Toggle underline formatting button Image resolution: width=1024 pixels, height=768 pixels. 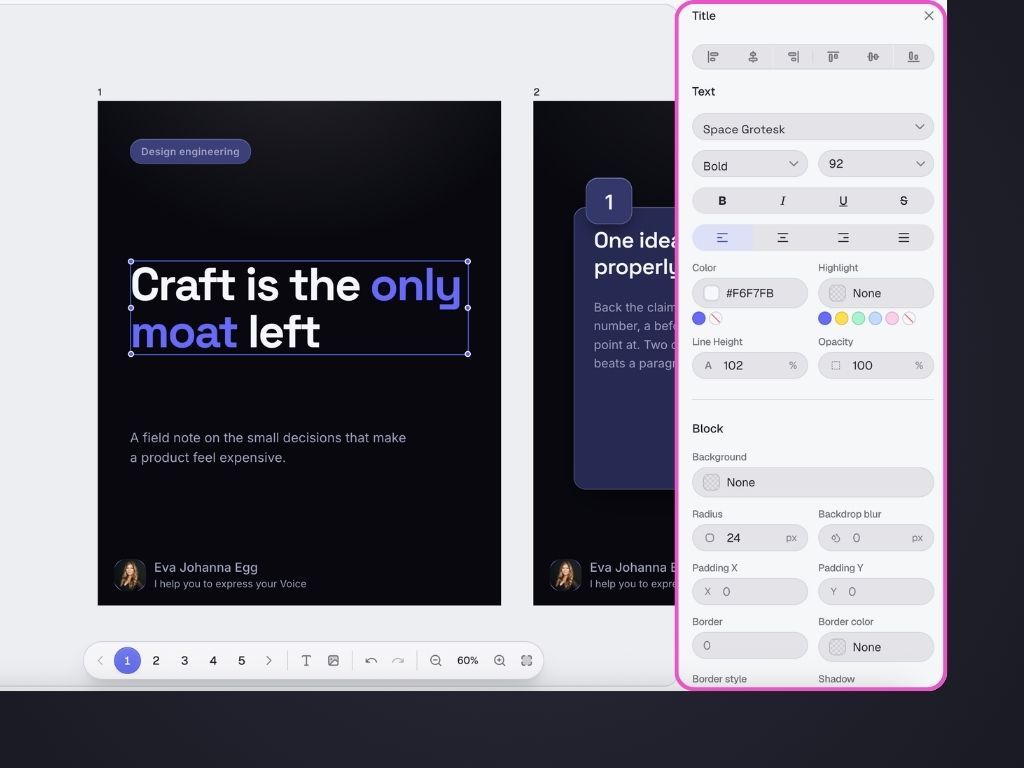843,201
